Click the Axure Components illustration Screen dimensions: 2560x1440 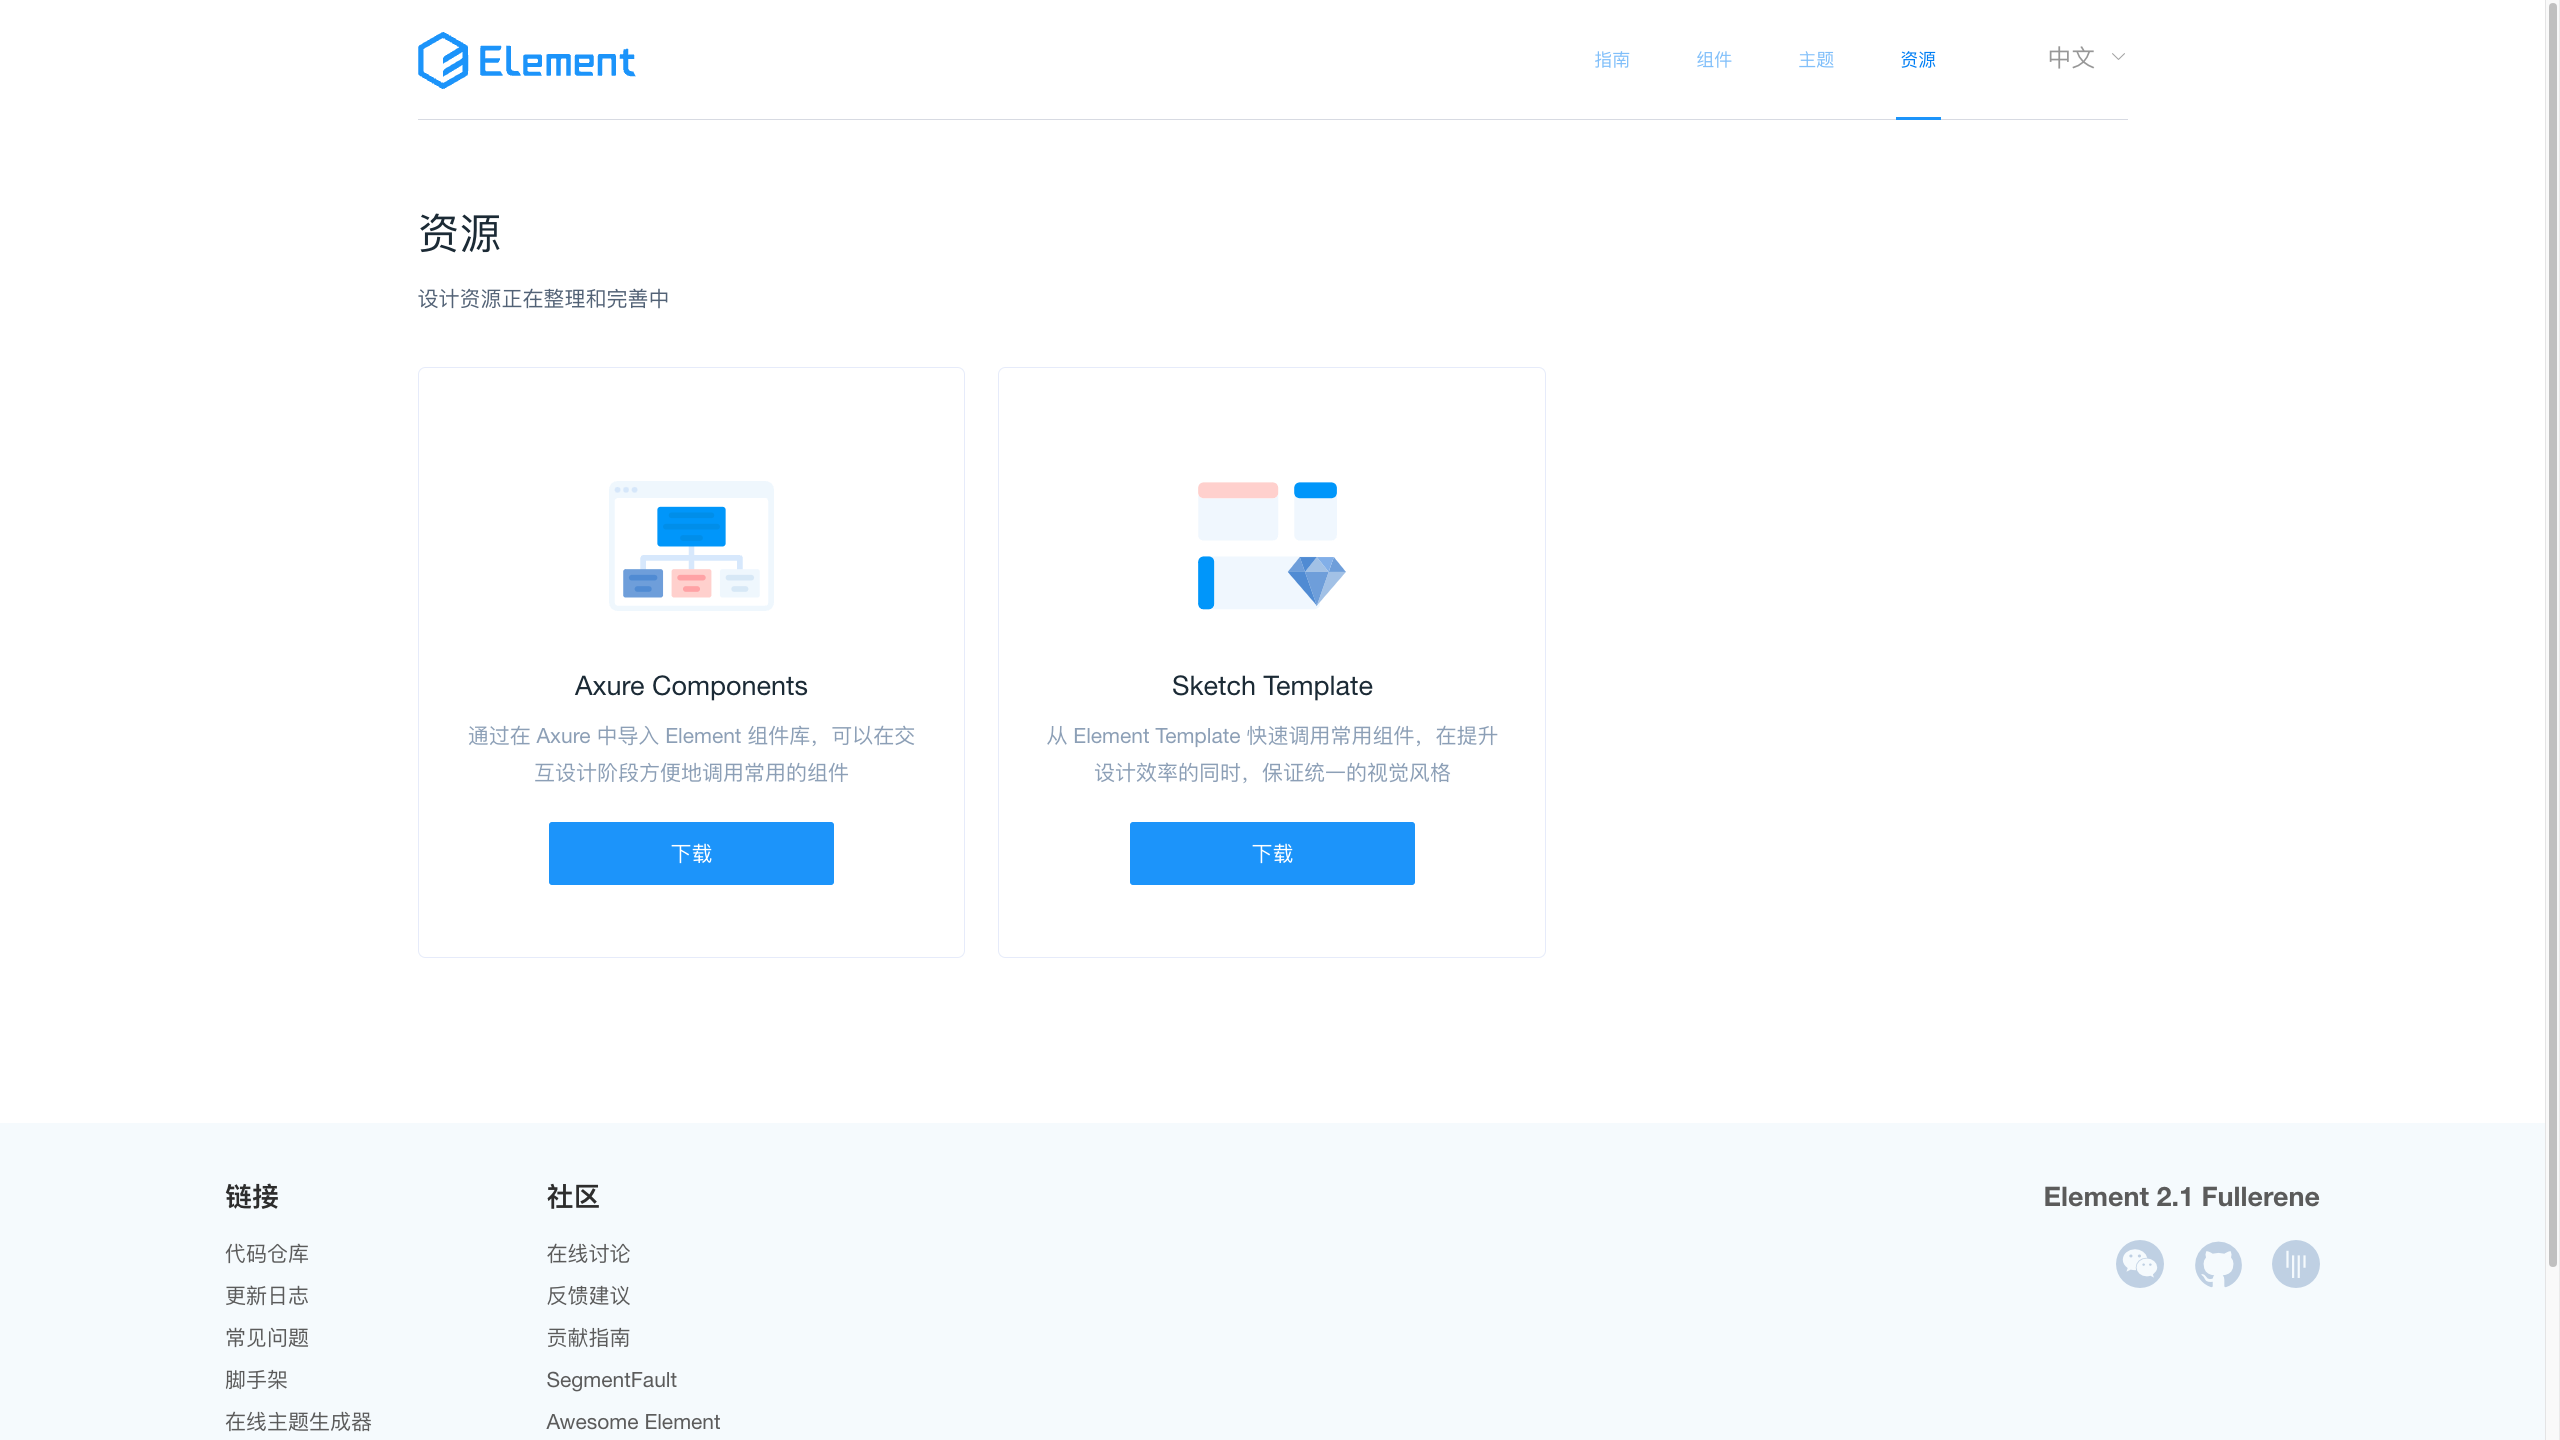pos(691,546)
